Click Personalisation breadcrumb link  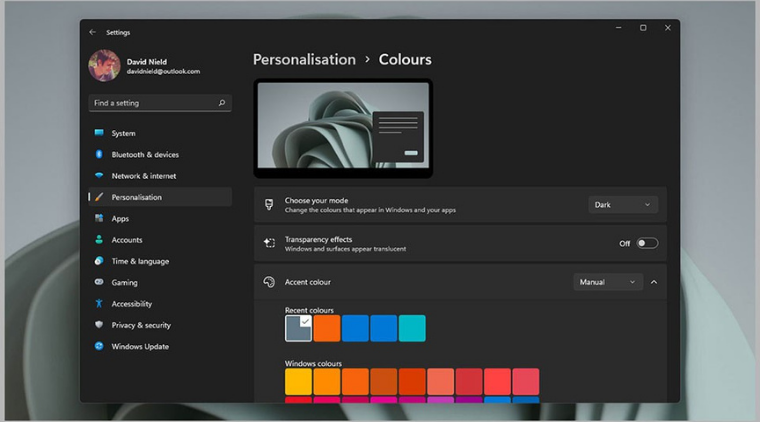[x=304, y=59]
